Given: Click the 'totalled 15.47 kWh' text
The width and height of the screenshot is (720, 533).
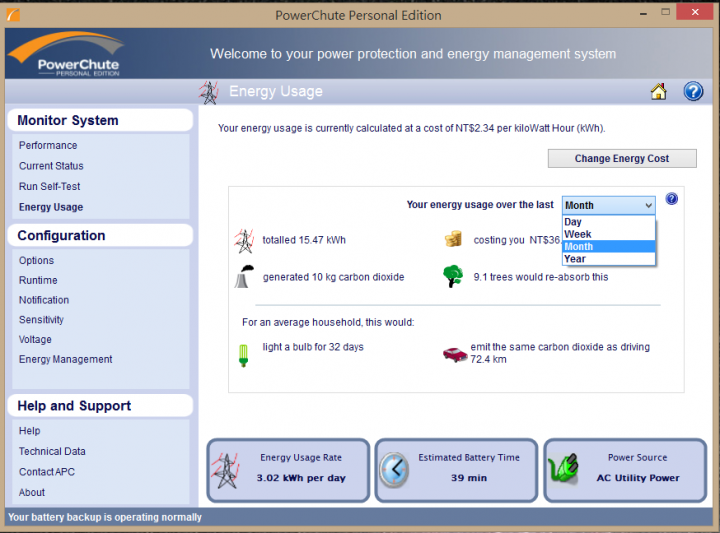Looking at the screenshot, I should [x=304, y=240].
